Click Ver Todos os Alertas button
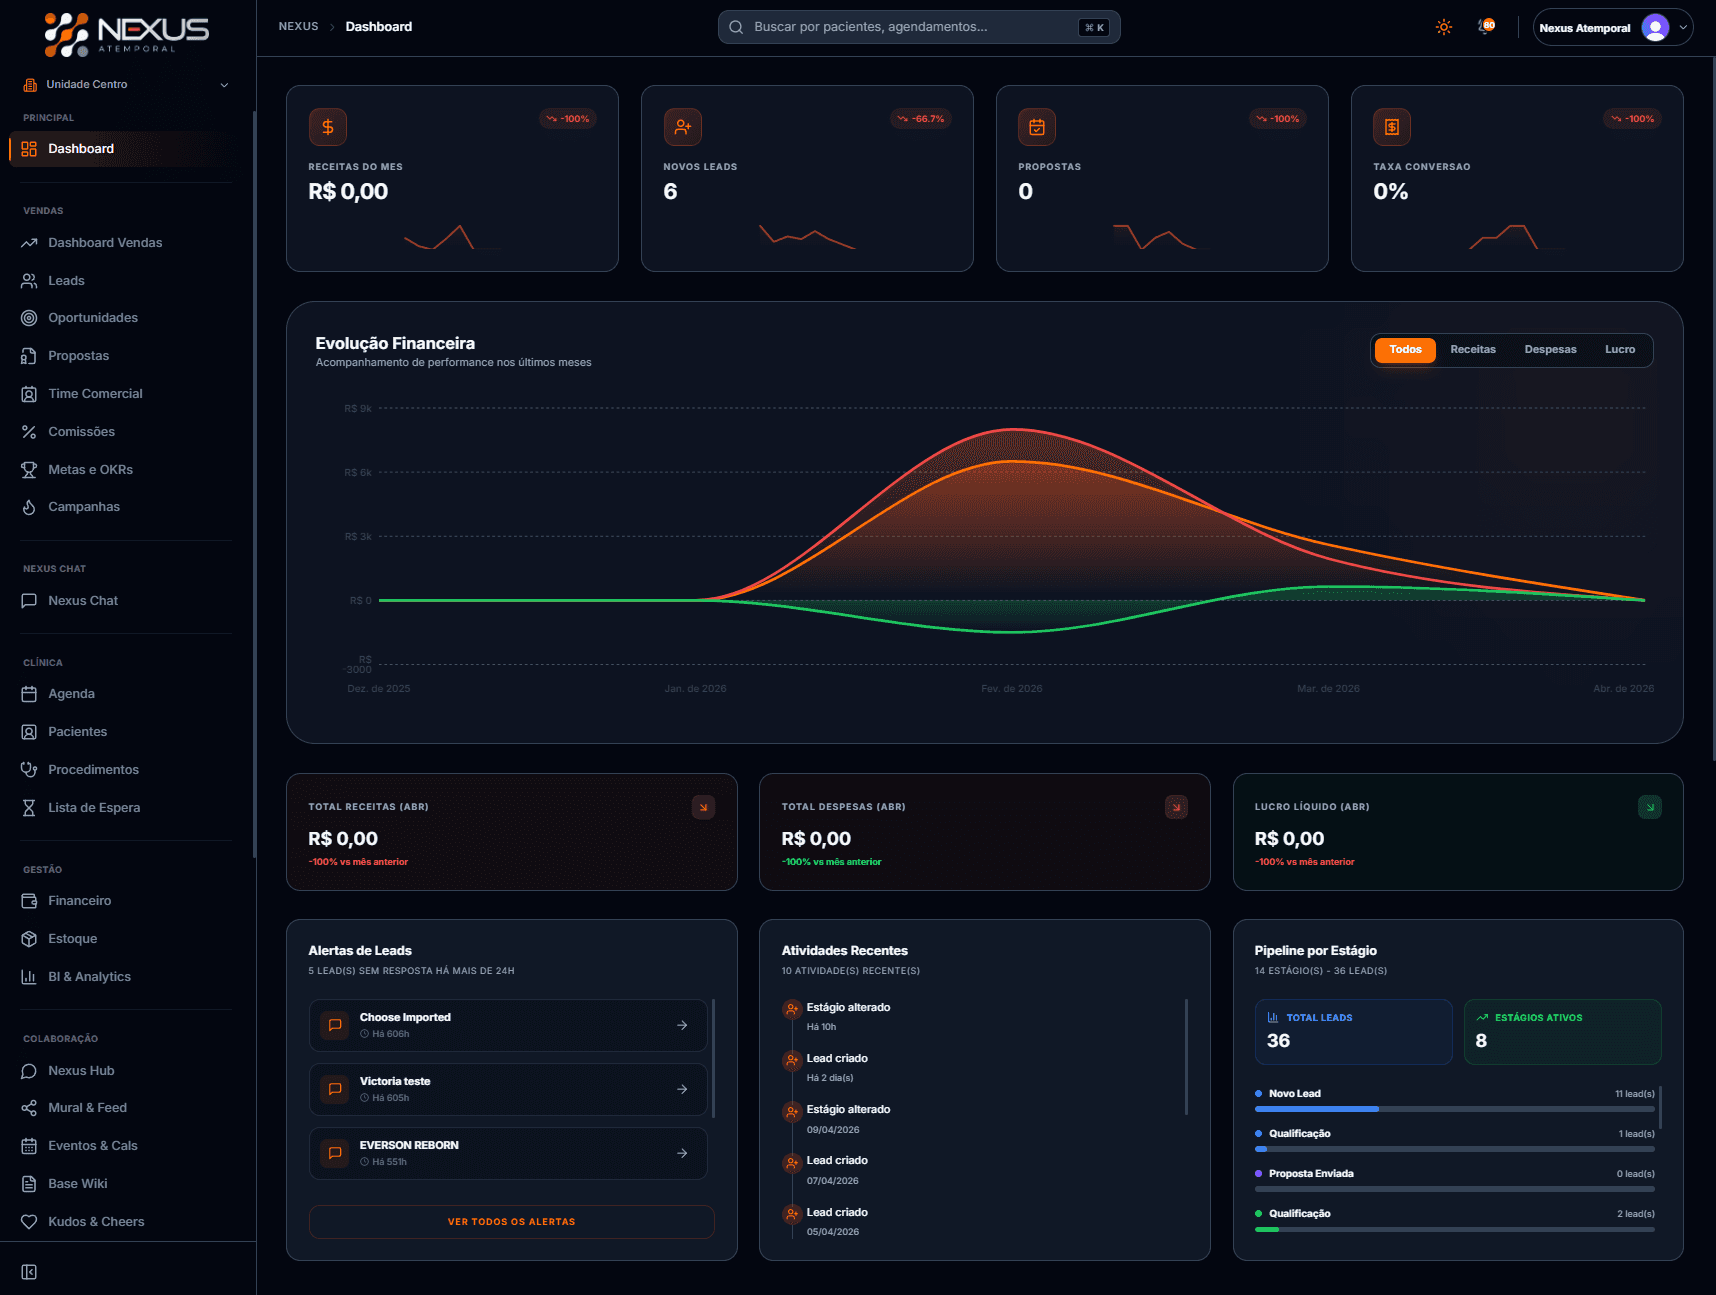 tap(511, 1222)
